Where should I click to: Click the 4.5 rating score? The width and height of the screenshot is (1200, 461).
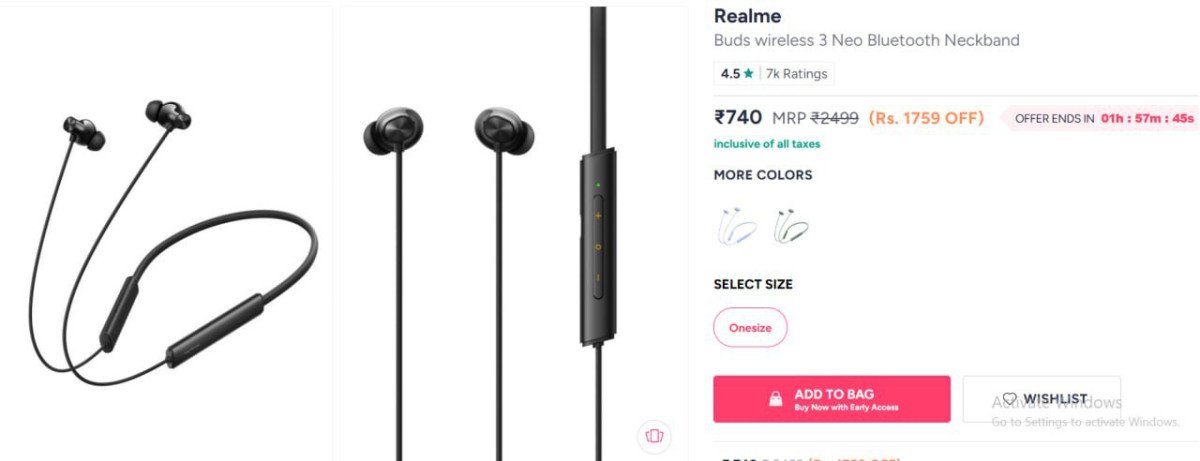(730, 74)
